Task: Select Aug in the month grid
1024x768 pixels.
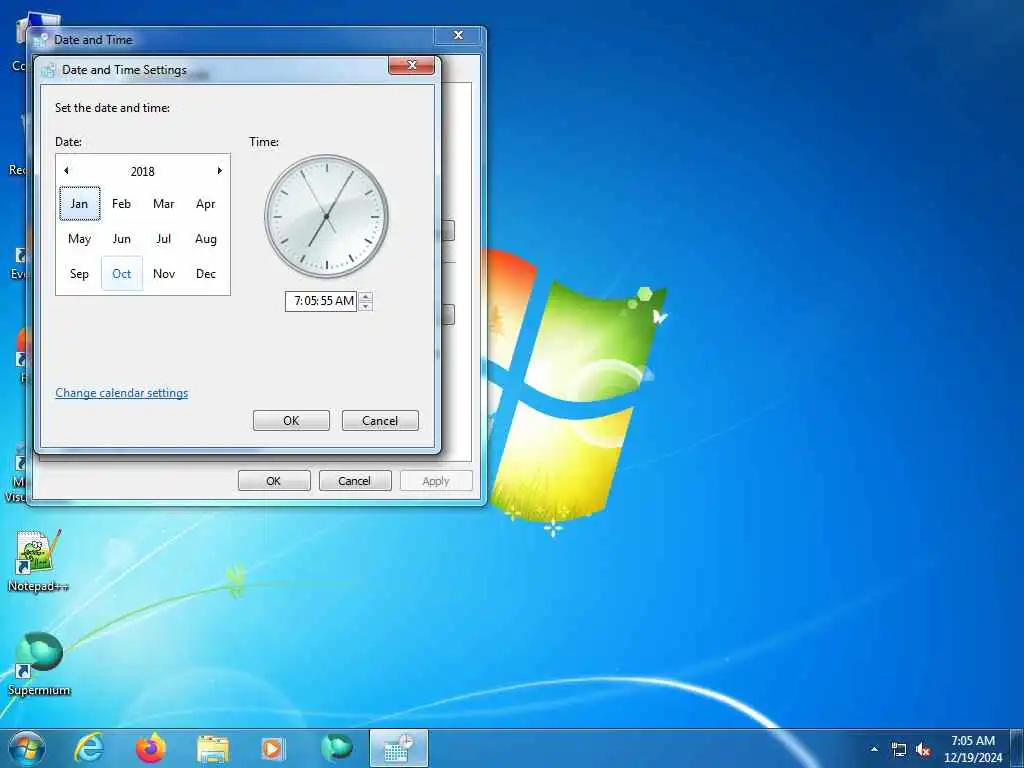Action: click(206, 239)
